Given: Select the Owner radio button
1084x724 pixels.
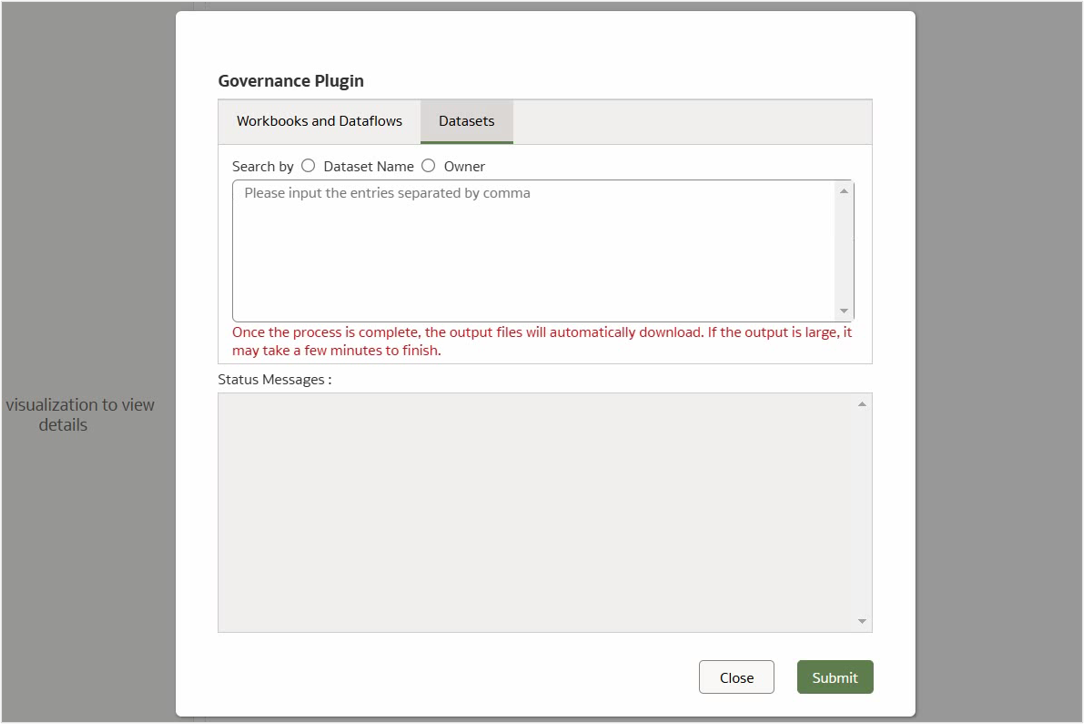Looking at the screenshot, I should (x=428, y=165).
